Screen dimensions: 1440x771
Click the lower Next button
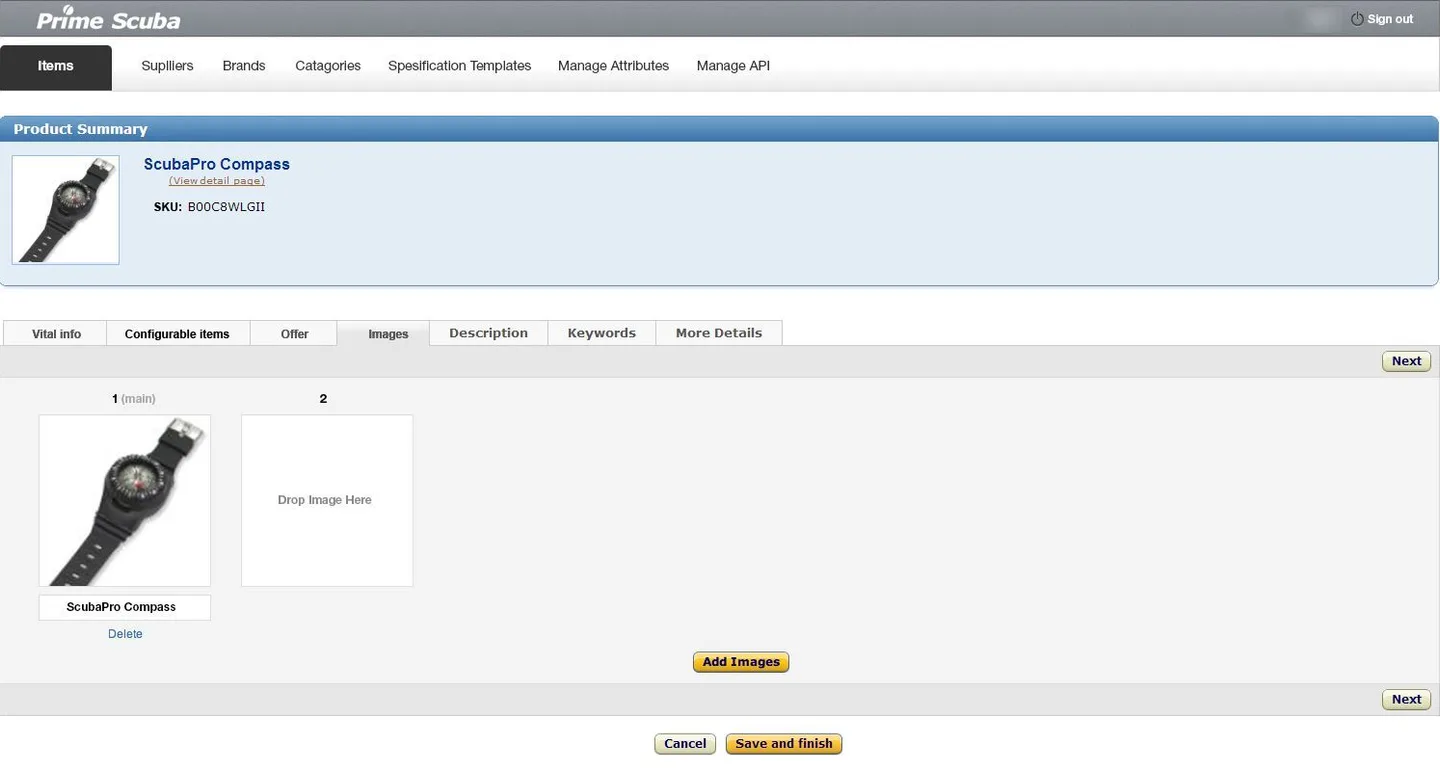point(1406,699)
